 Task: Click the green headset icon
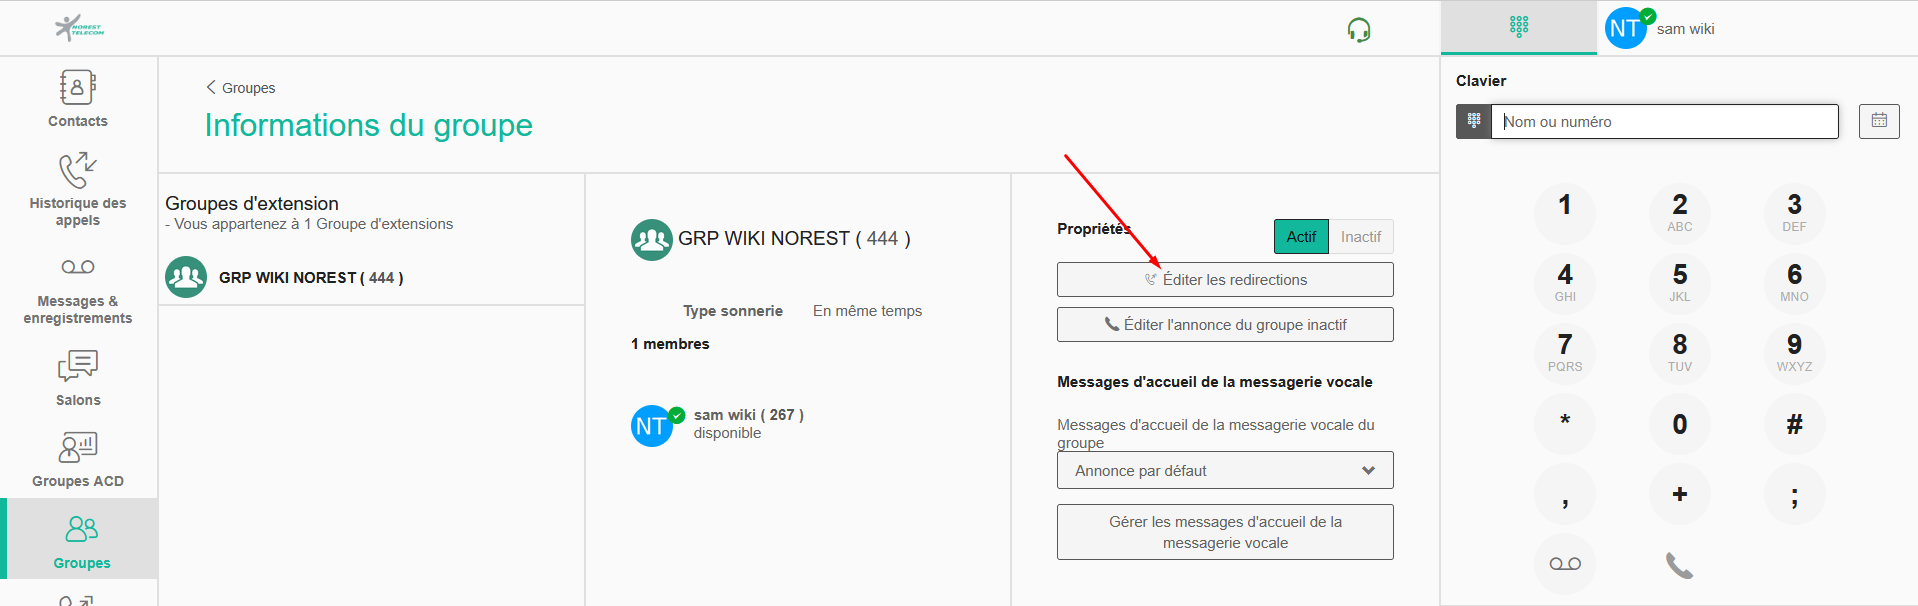(1358, 30)
